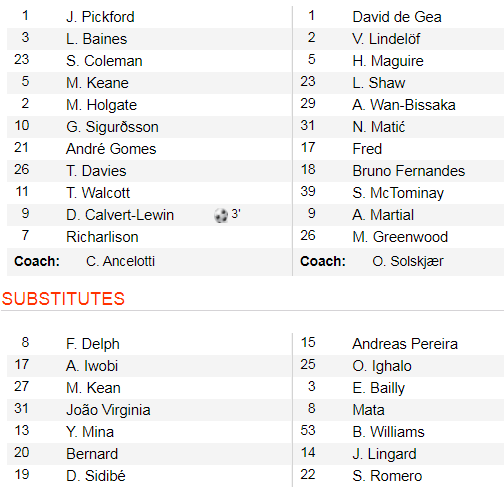504x499 pixels.
Task: Click G. Sigurðsson in Everton lineup
Action: coord(112,127)
